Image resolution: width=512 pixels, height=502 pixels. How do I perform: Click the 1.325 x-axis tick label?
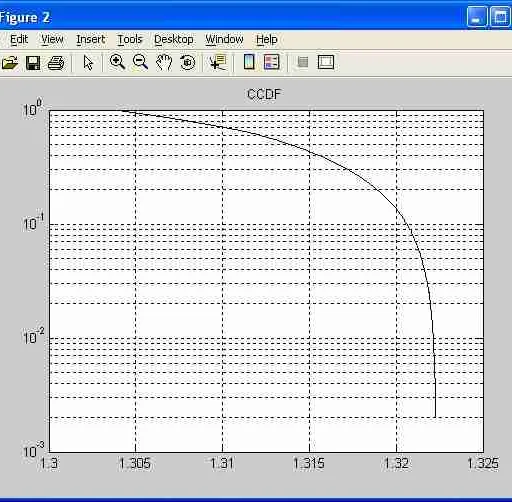click(x=483, y=463)
